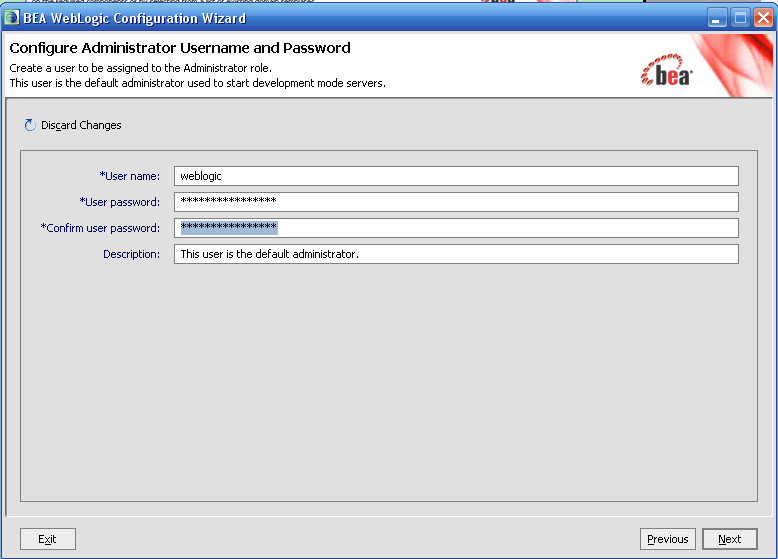Screen dimensions: 778x559
Task: Click the '*User name:' label
Action: pyautogui.click(x=130, y=176)
